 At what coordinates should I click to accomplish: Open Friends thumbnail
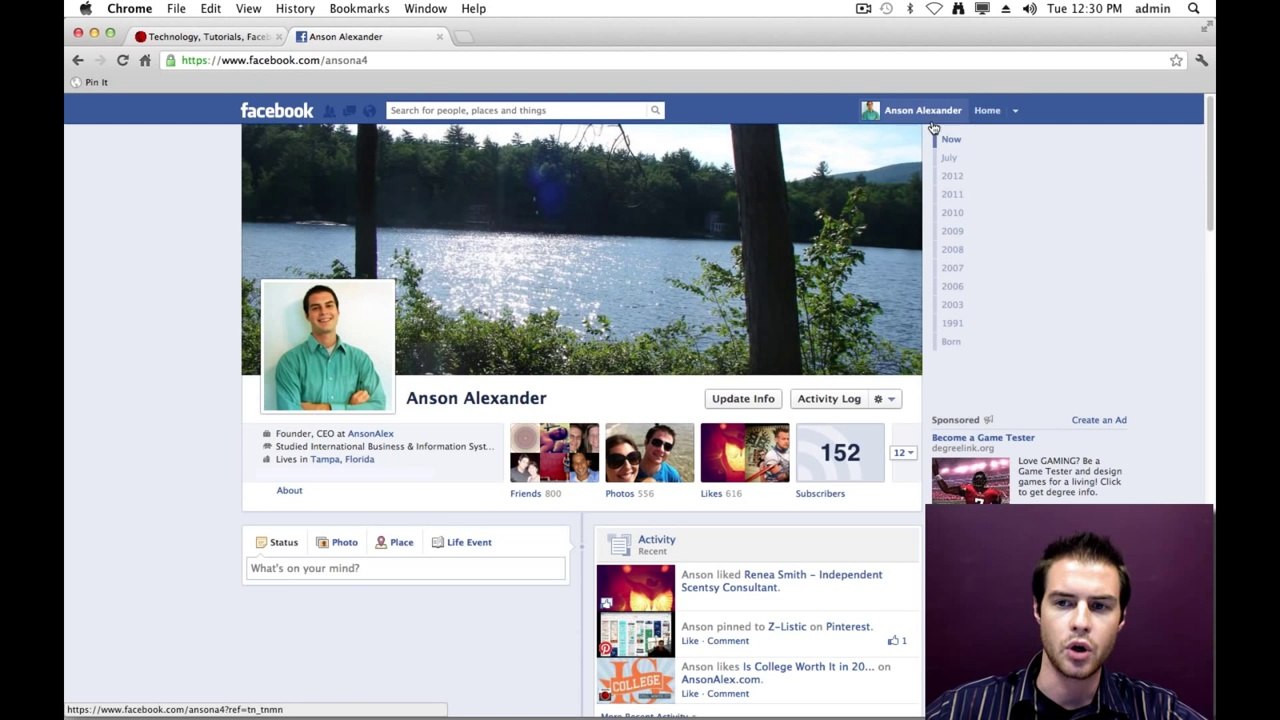[555, 453]
